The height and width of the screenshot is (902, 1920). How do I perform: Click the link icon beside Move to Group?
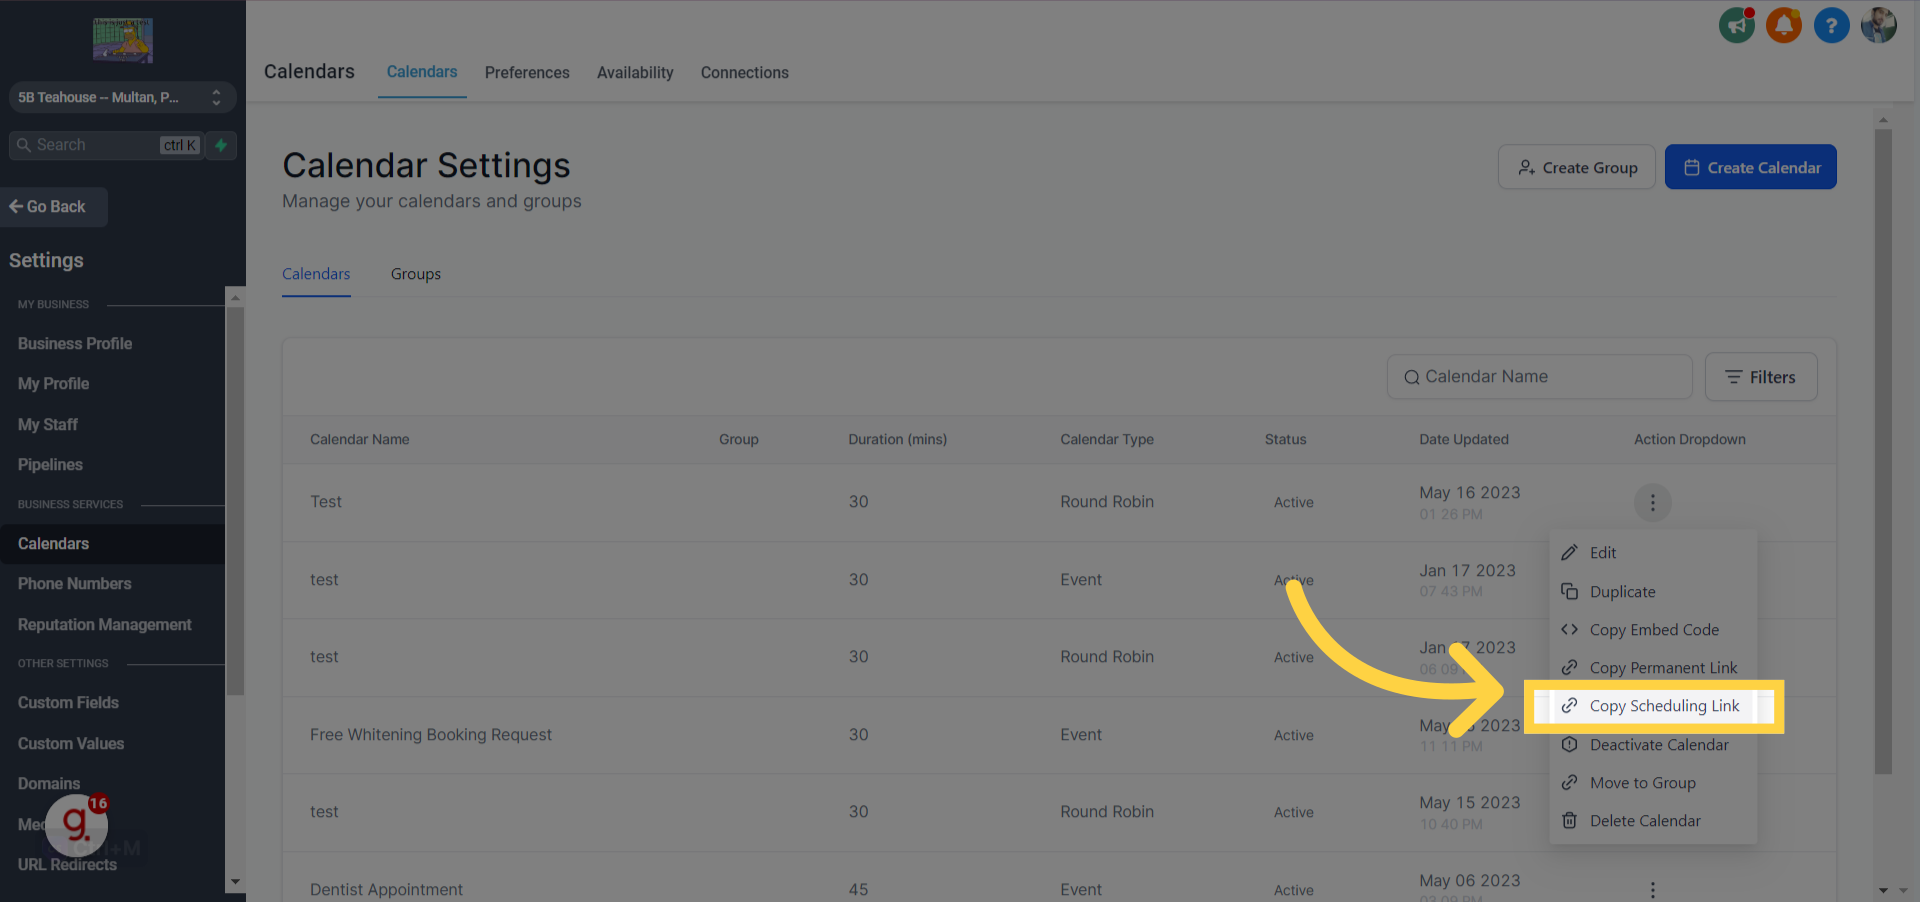point(1570,783)
